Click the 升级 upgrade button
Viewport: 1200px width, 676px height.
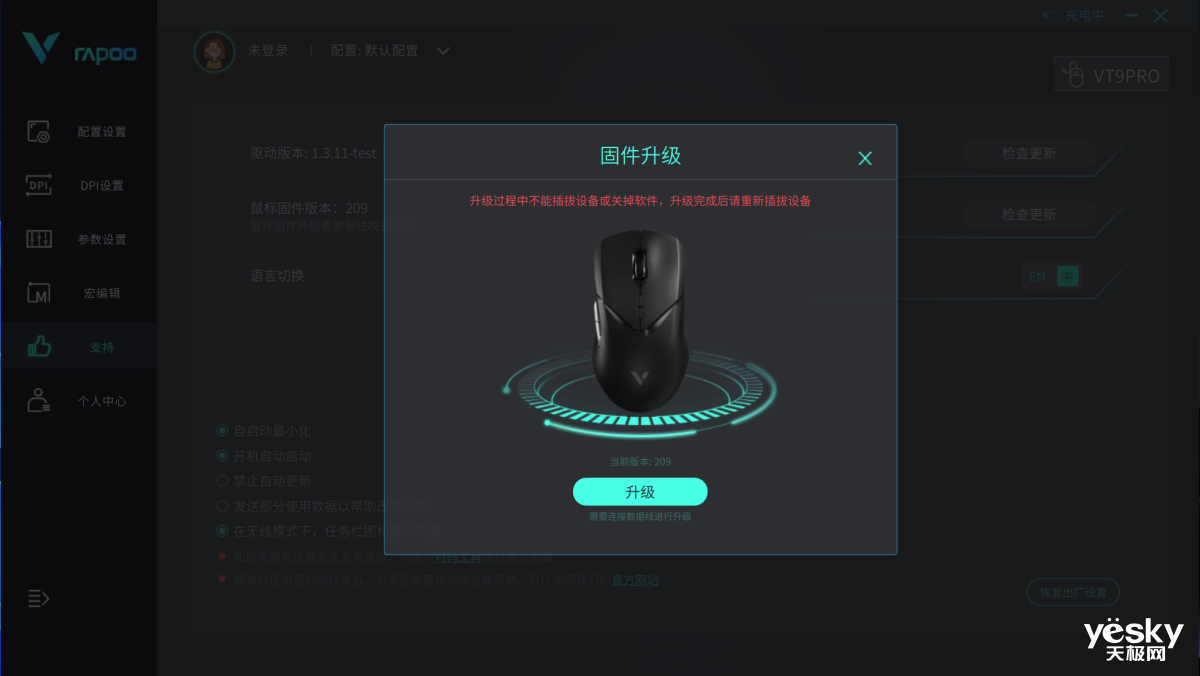640,492
